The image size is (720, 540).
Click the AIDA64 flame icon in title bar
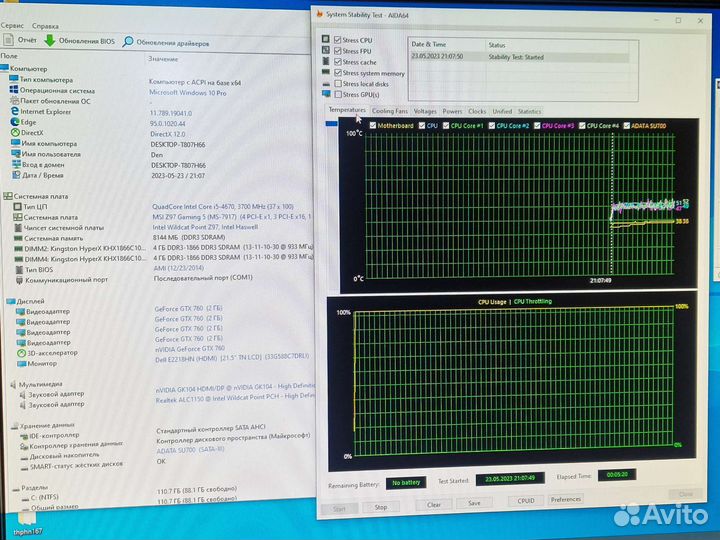click(320, 14)
